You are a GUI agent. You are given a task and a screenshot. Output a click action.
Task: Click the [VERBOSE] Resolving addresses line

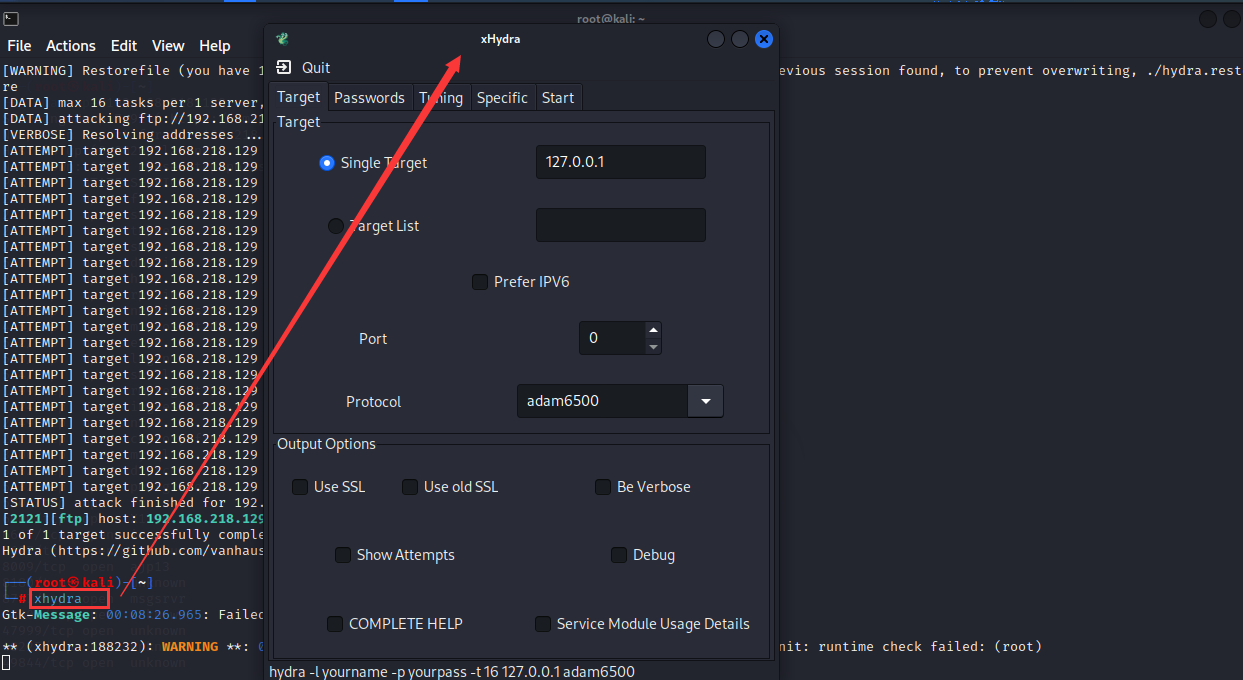coord(132,135)
